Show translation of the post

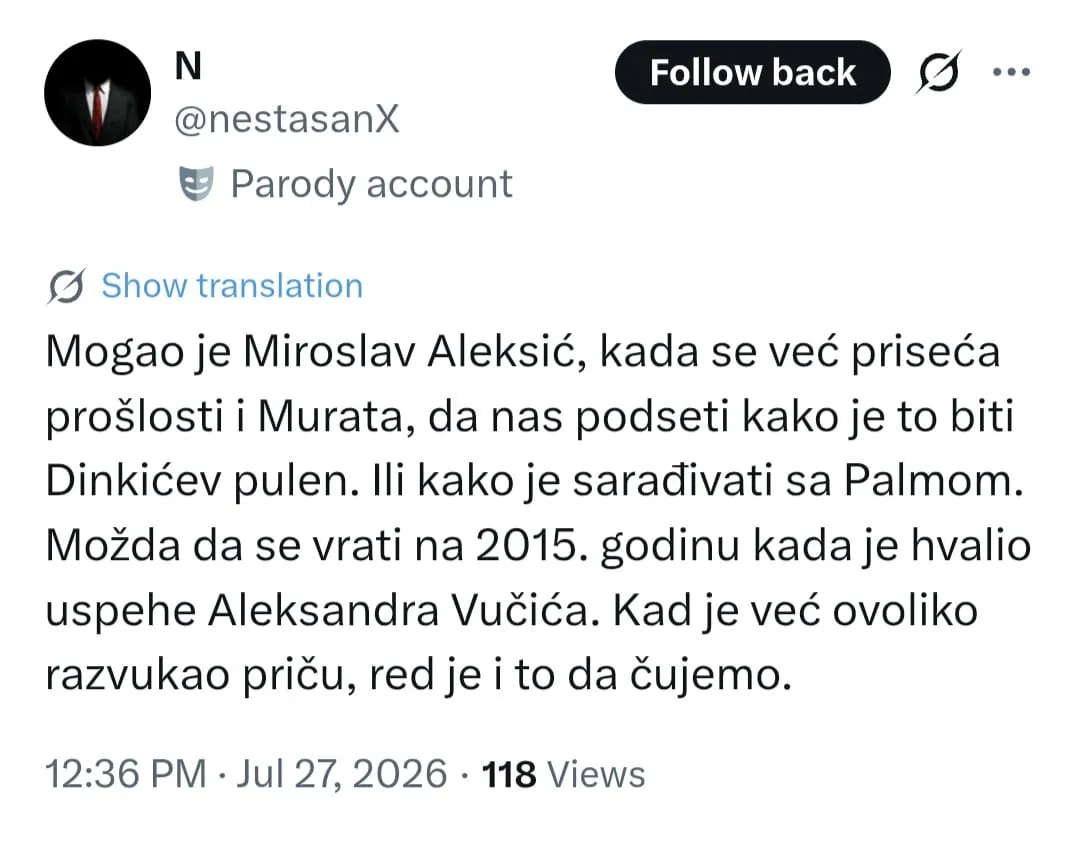[x=232, y=286]
